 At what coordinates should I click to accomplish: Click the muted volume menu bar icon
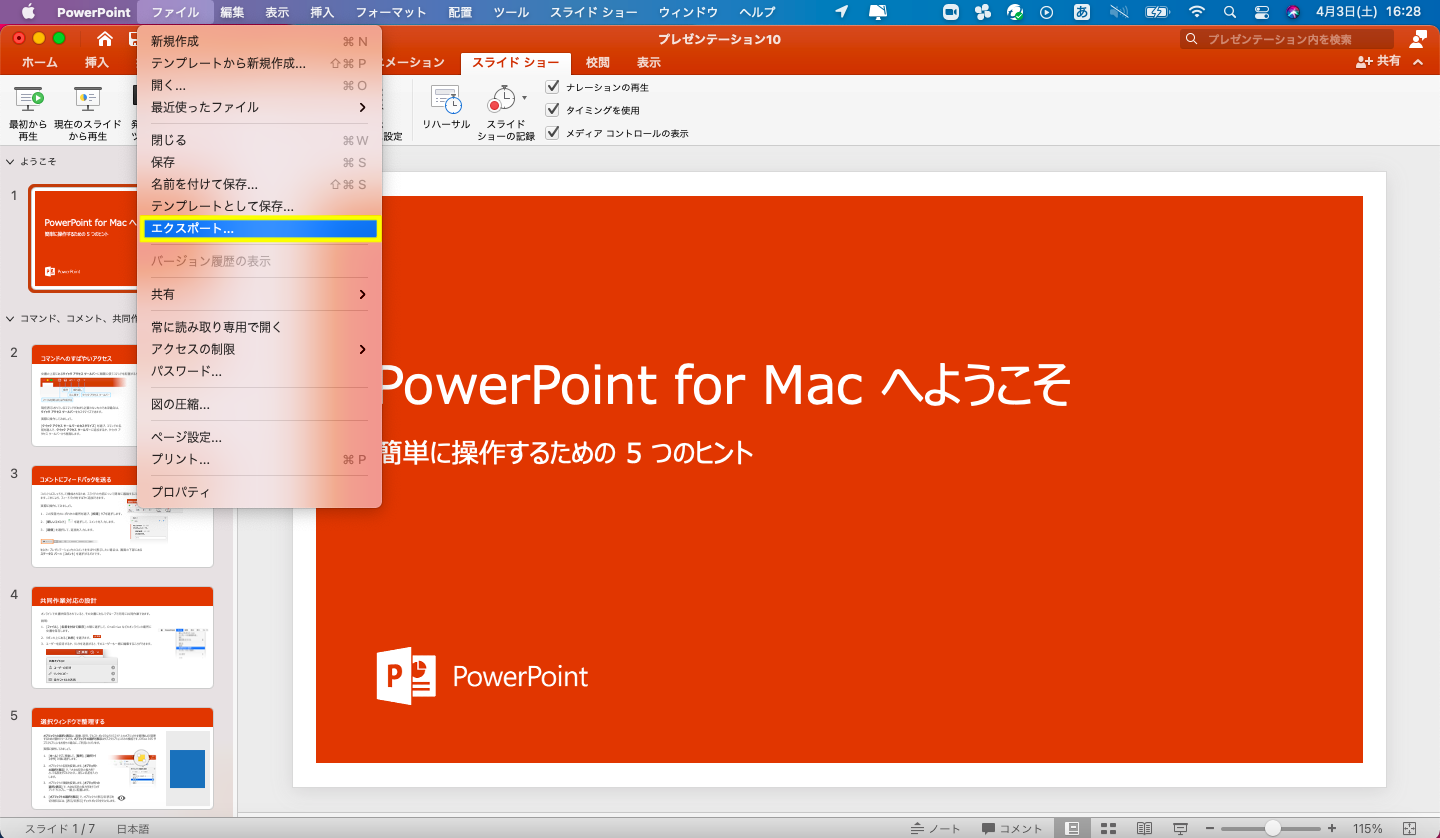[x=1119, y=12]
